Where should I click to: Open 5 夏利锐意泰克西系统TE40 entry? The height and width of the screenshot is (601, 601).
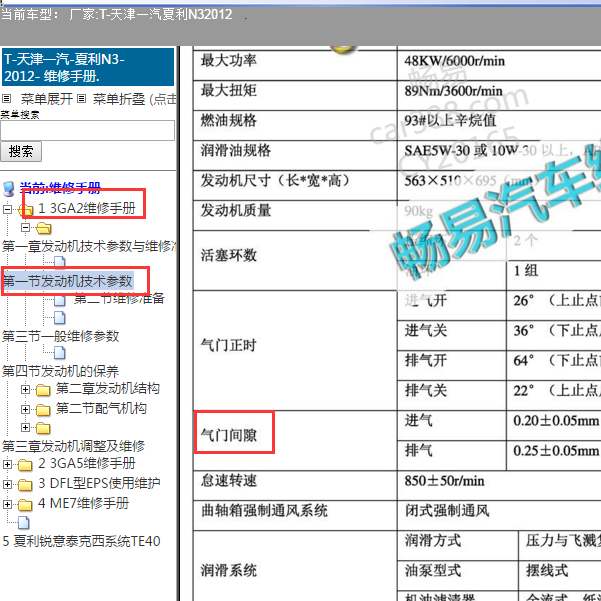pyautogui.click(x=81, y=541)
